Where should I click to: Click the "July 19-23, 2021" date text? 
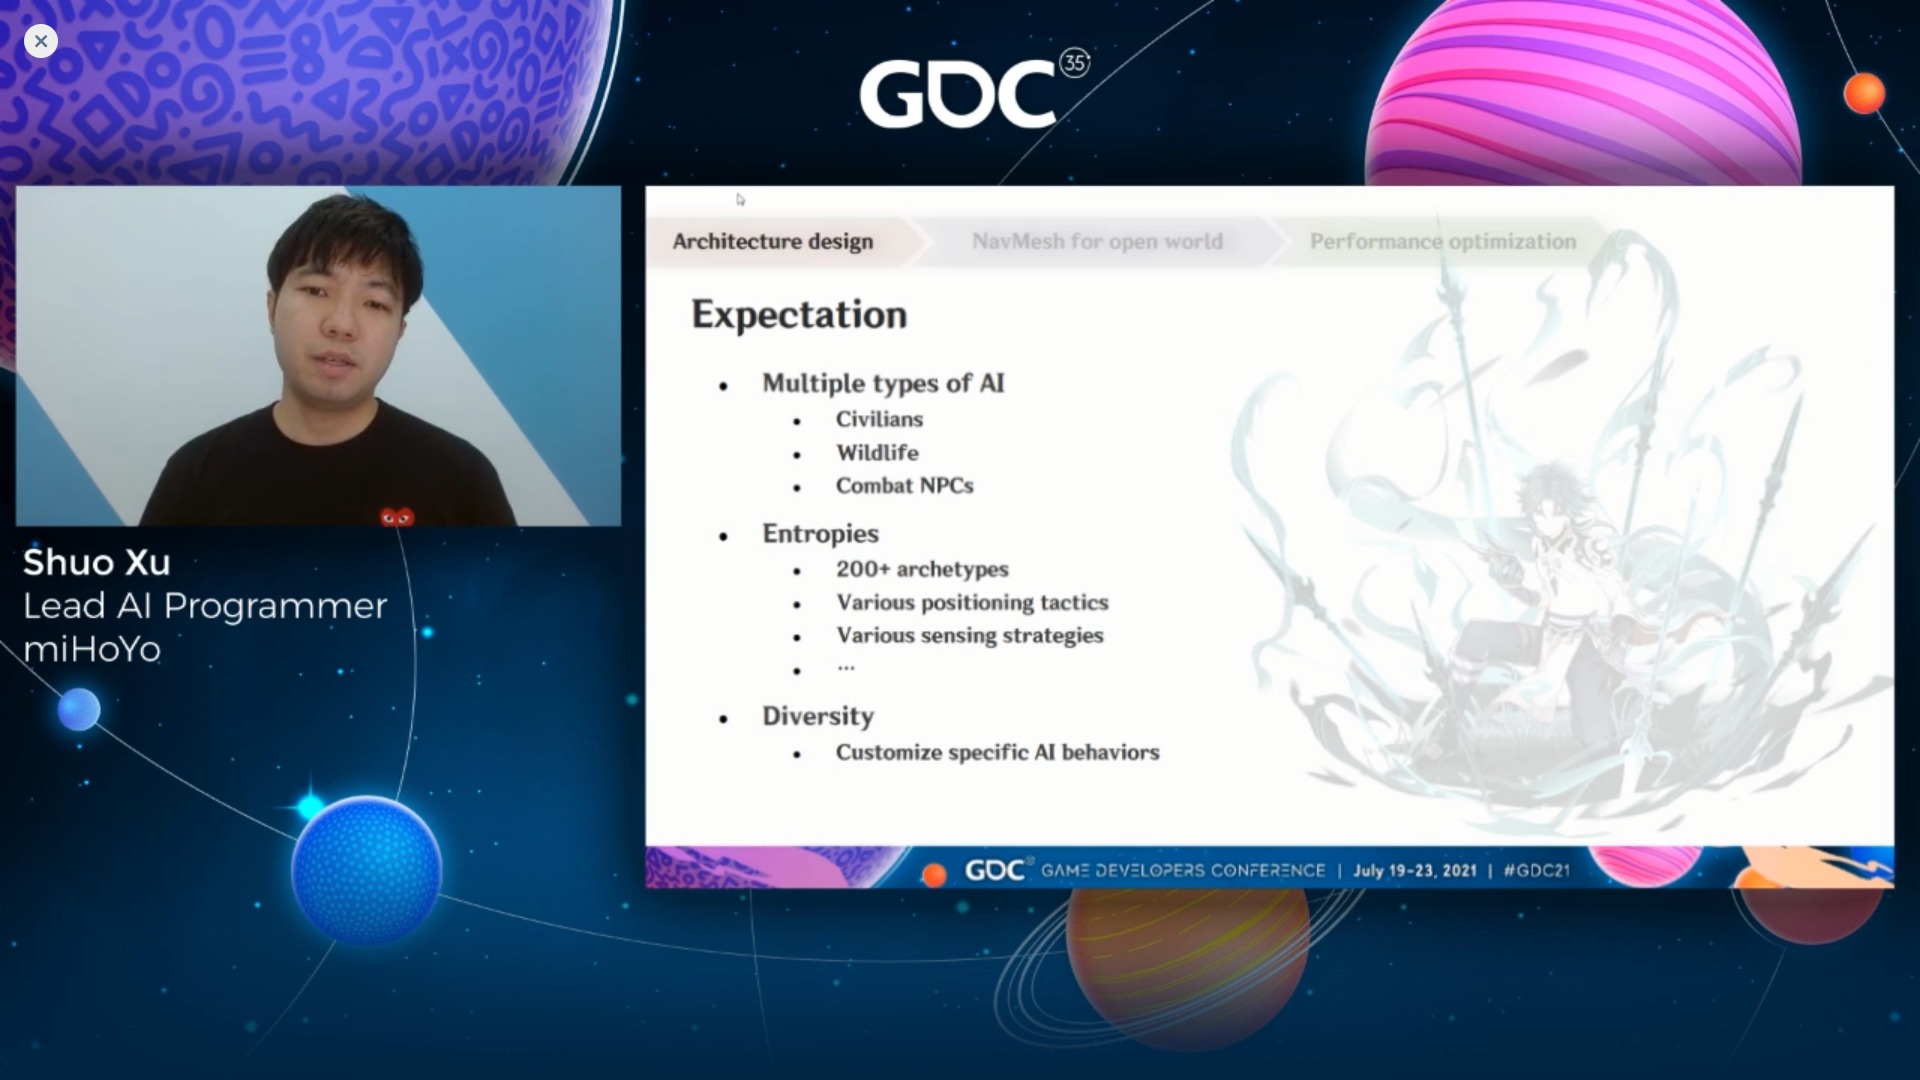1415,870
